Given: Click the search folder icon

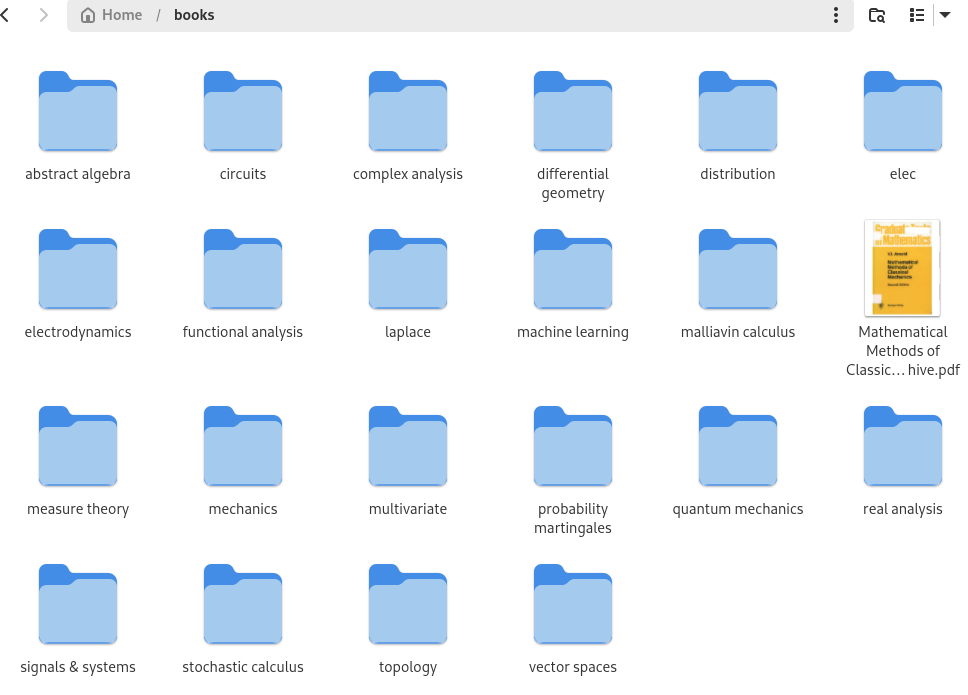Looking at the screenshot, I should coord(877,15).
